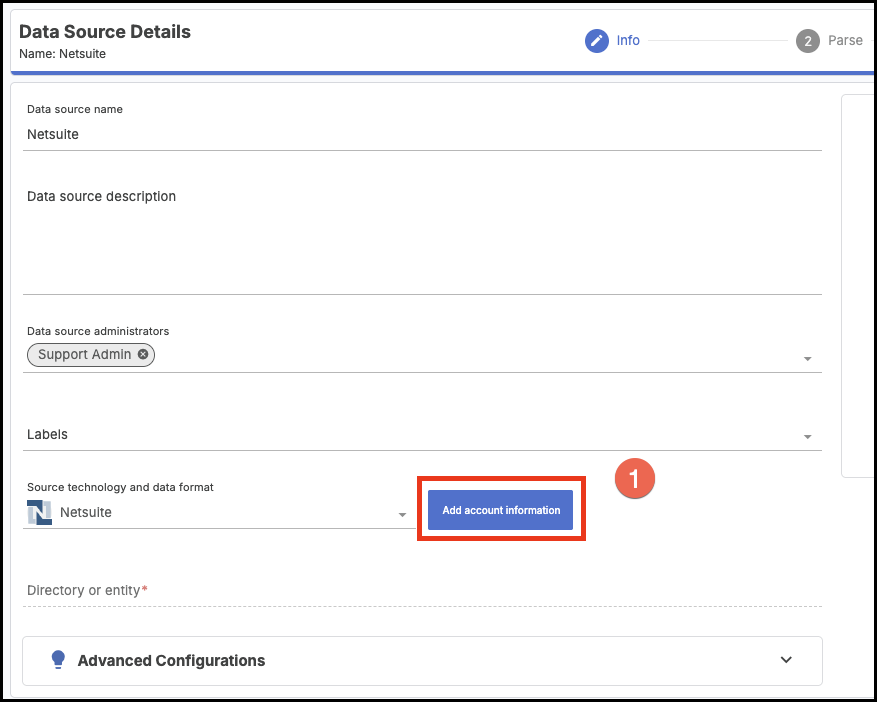Focus the Directory or entity field
877x702 pixels.
[420, 591]
